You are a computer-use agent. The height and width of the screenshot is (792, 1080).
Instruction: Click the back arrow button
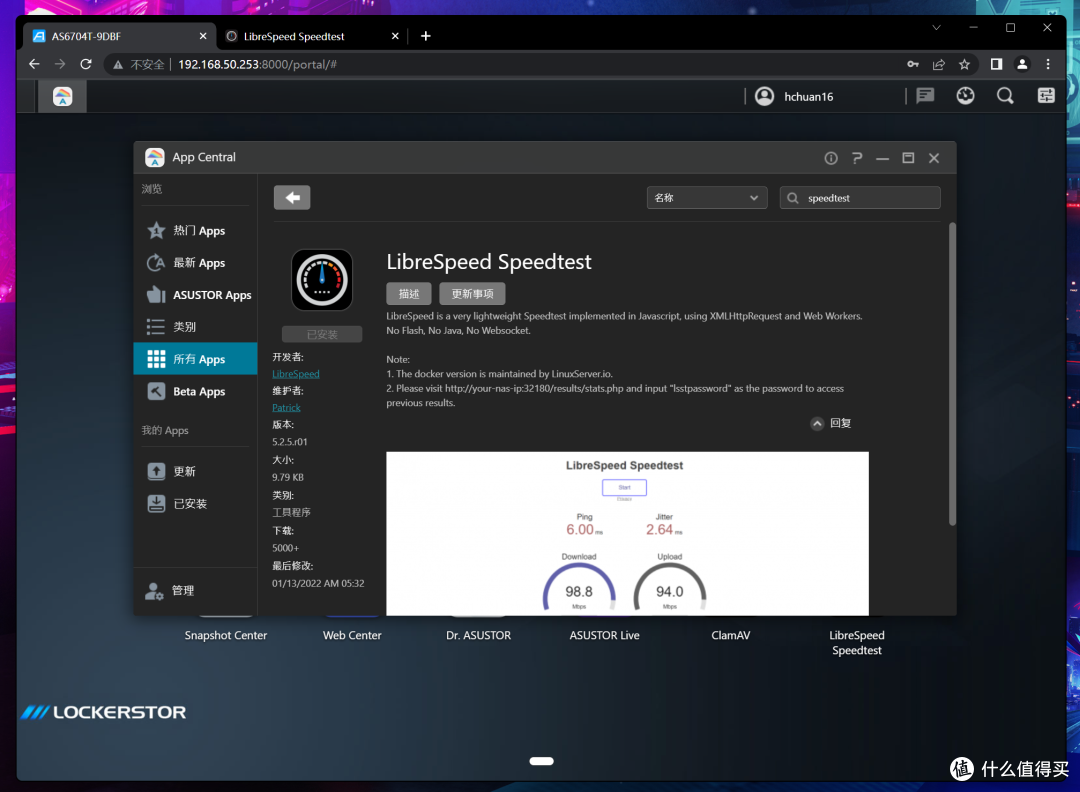click(x=292, y=198)
